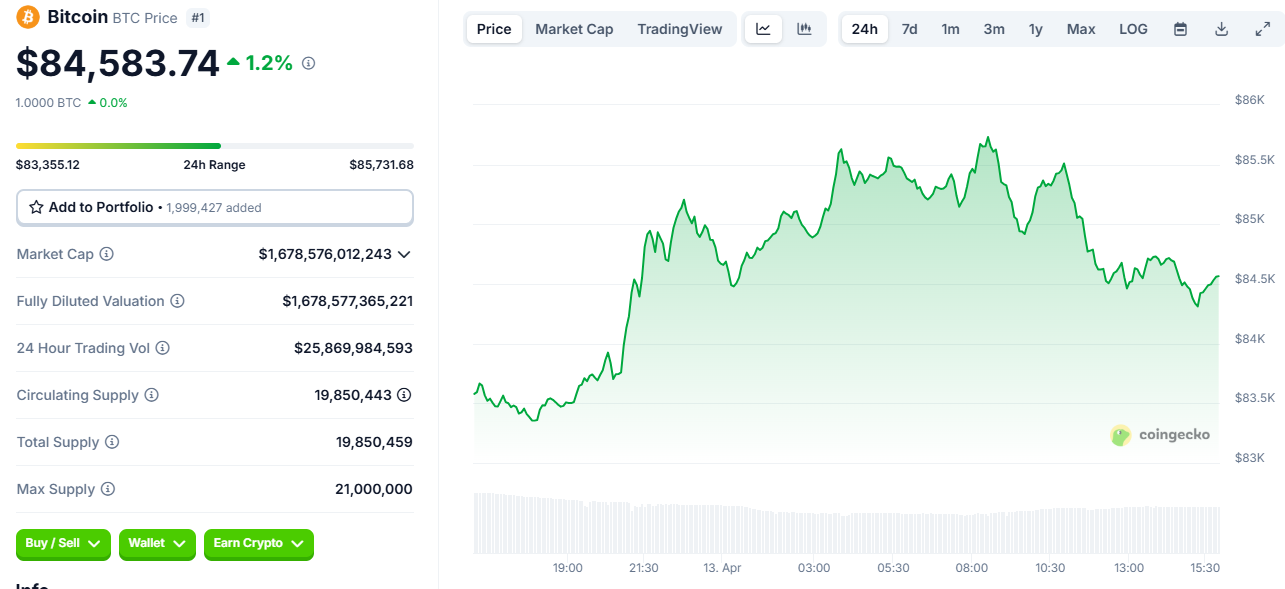Switch to candlestick chart icon
This screenshot has width=1285, height=589.
click(x=804, y=29)
